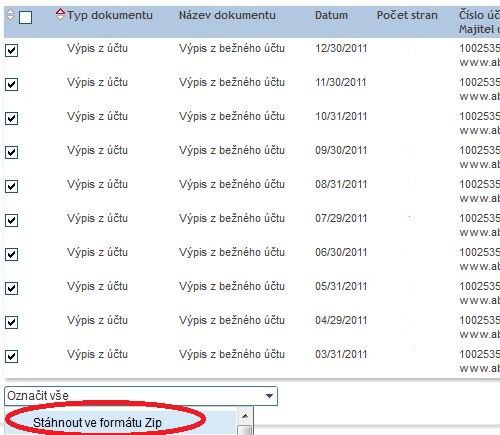Uncheck the 03/31/2011 statement checkbox
This screenshot has width=500, height=435.
[11, 356]
